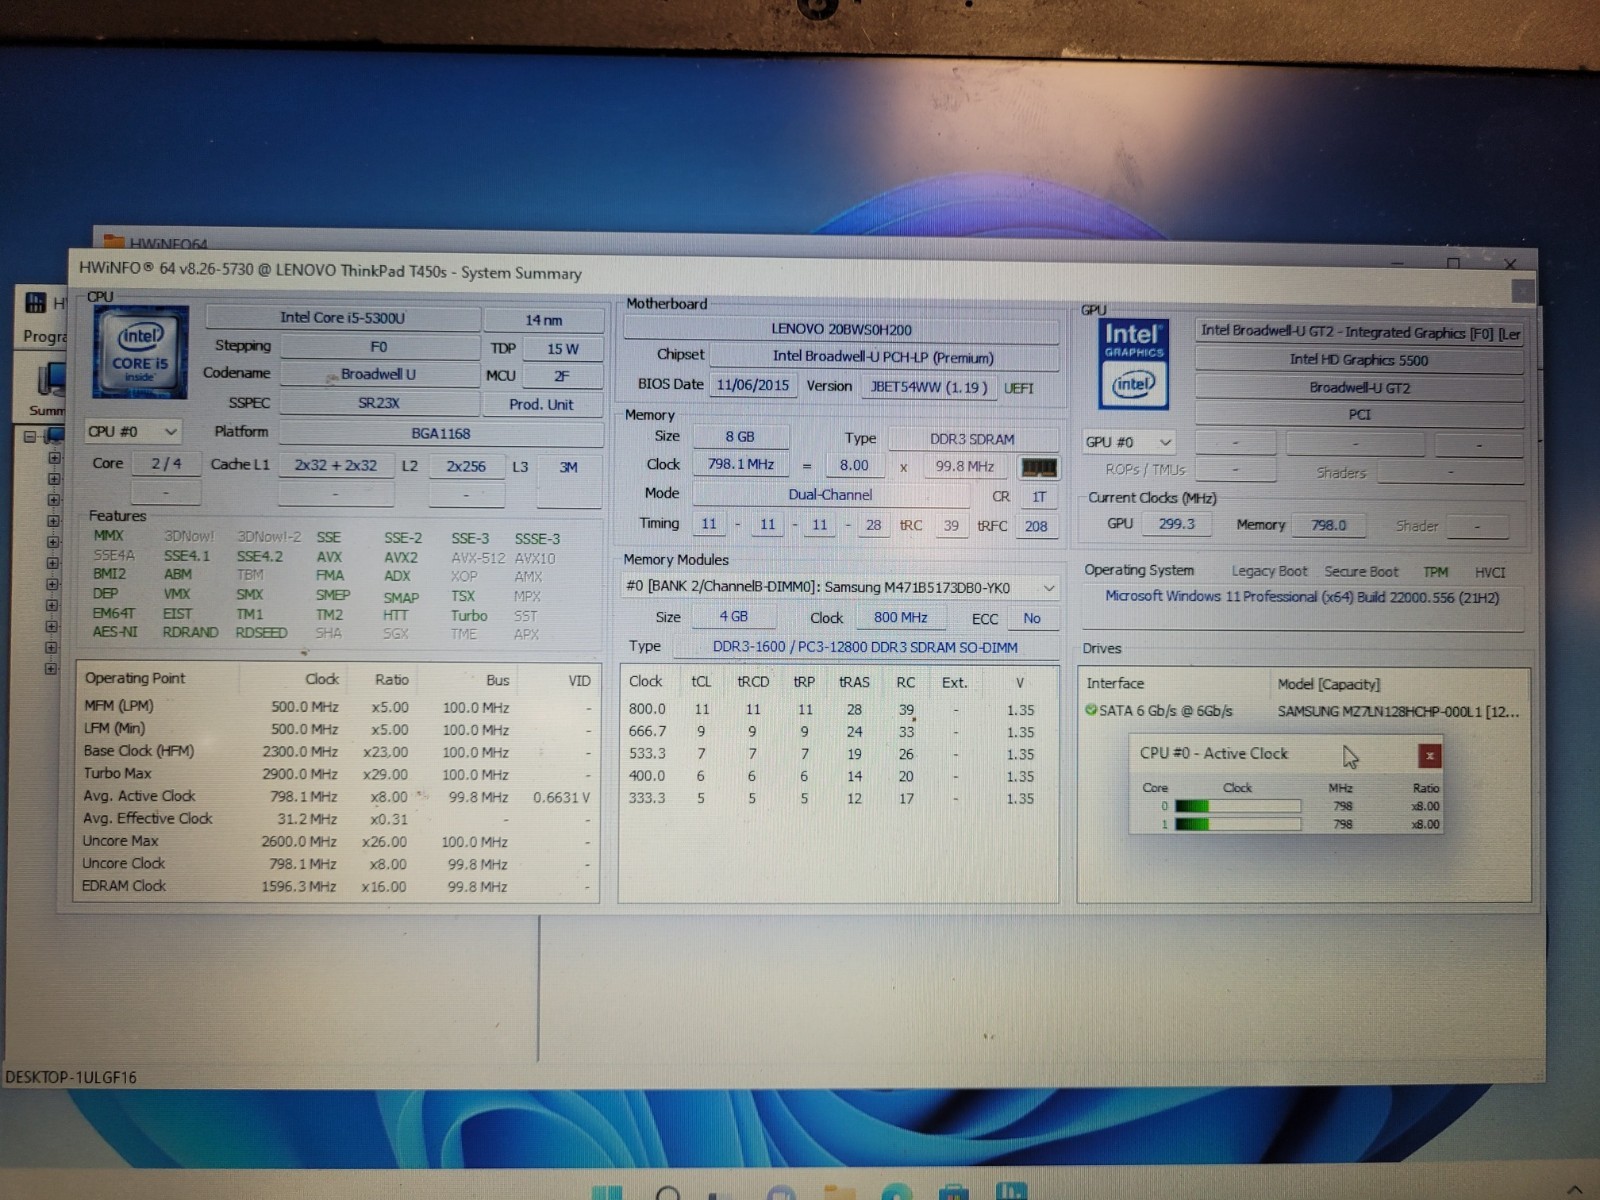Click the HWiNFO icon on the taskbar
Viewport: 1600px width, 1200px height.
[x=1011, y=1191]
